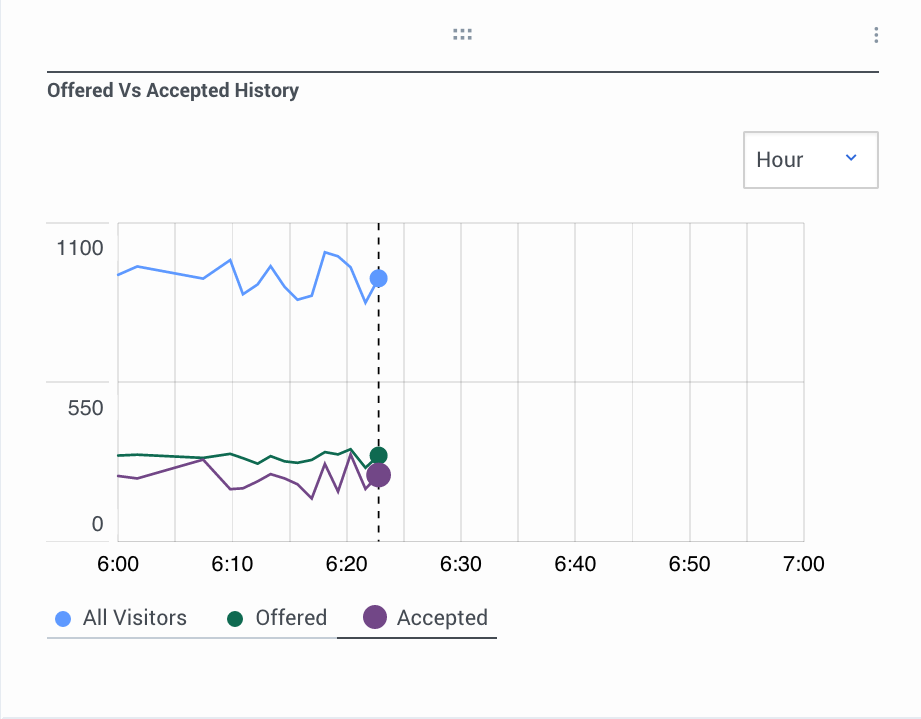Click the green Offered legend dot
The height and width of the screenshot is (719, 921).
(x=236, y=619)
